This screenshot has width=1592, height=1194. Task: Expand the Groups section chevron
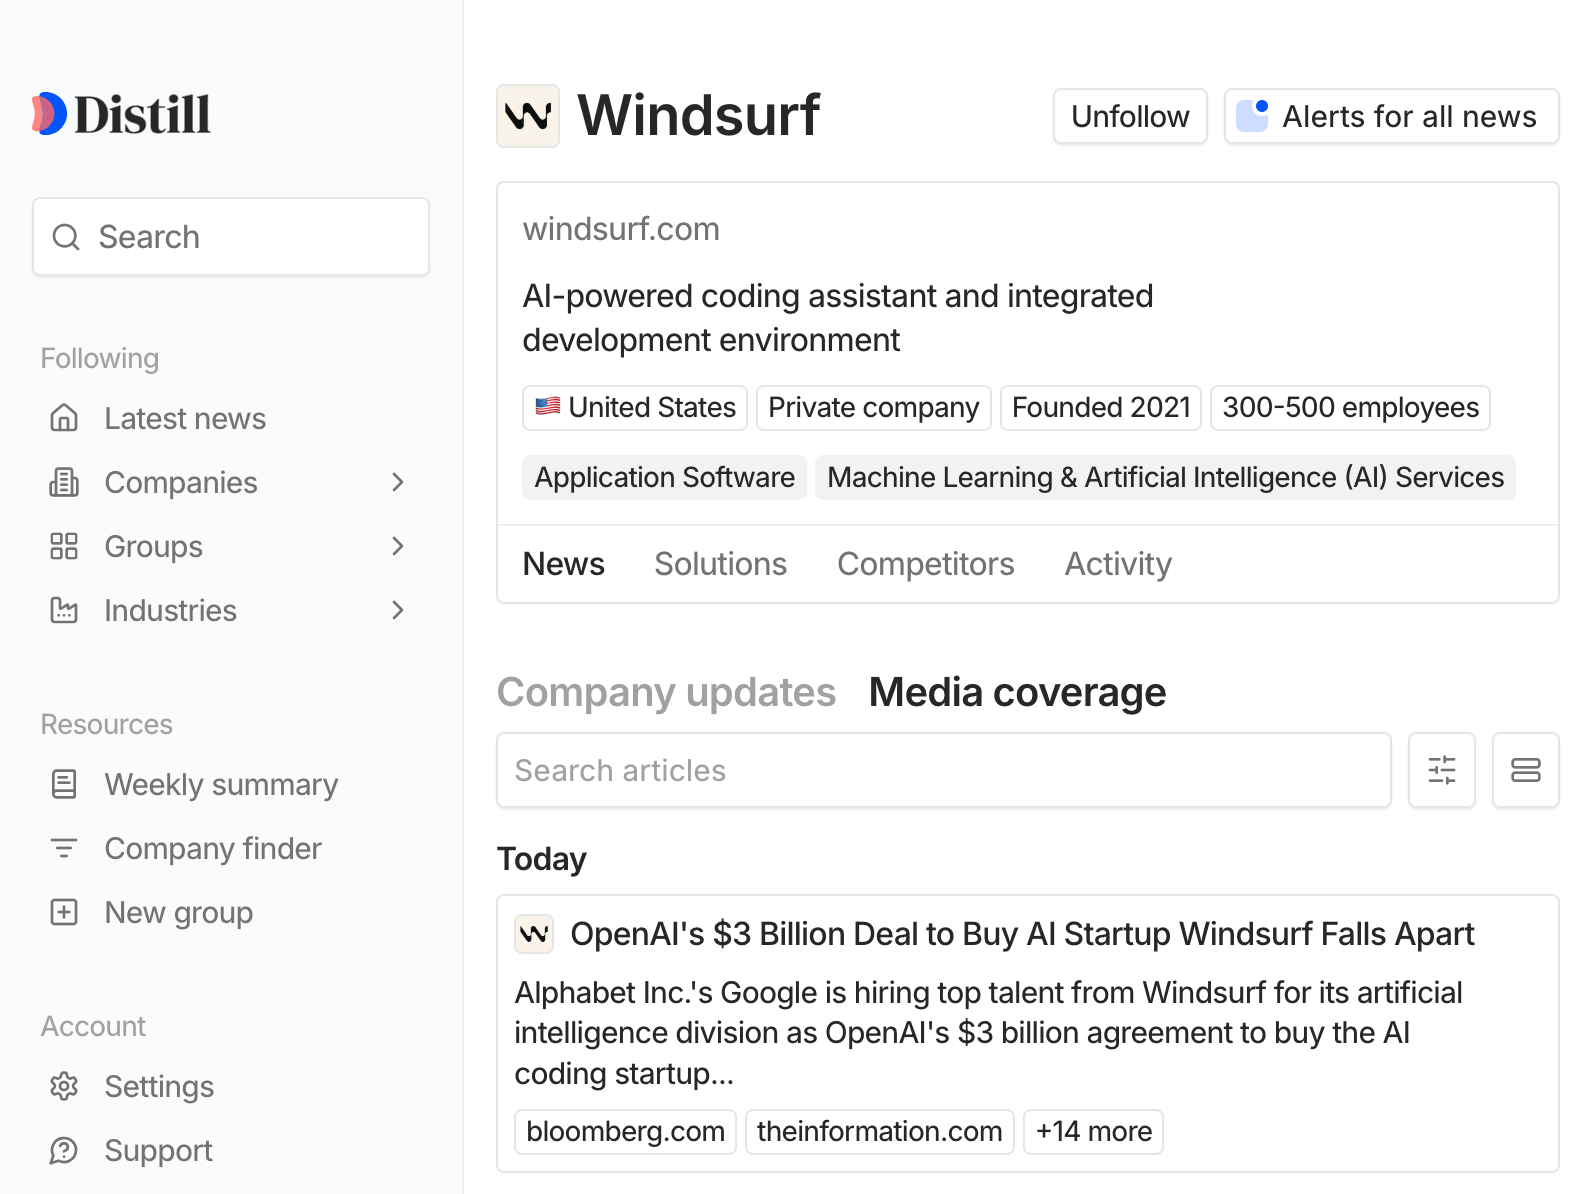398,546
